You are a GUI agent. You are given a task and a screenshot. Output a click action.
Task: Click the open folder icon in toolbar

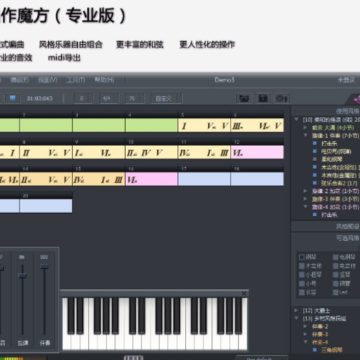[244, 98]
